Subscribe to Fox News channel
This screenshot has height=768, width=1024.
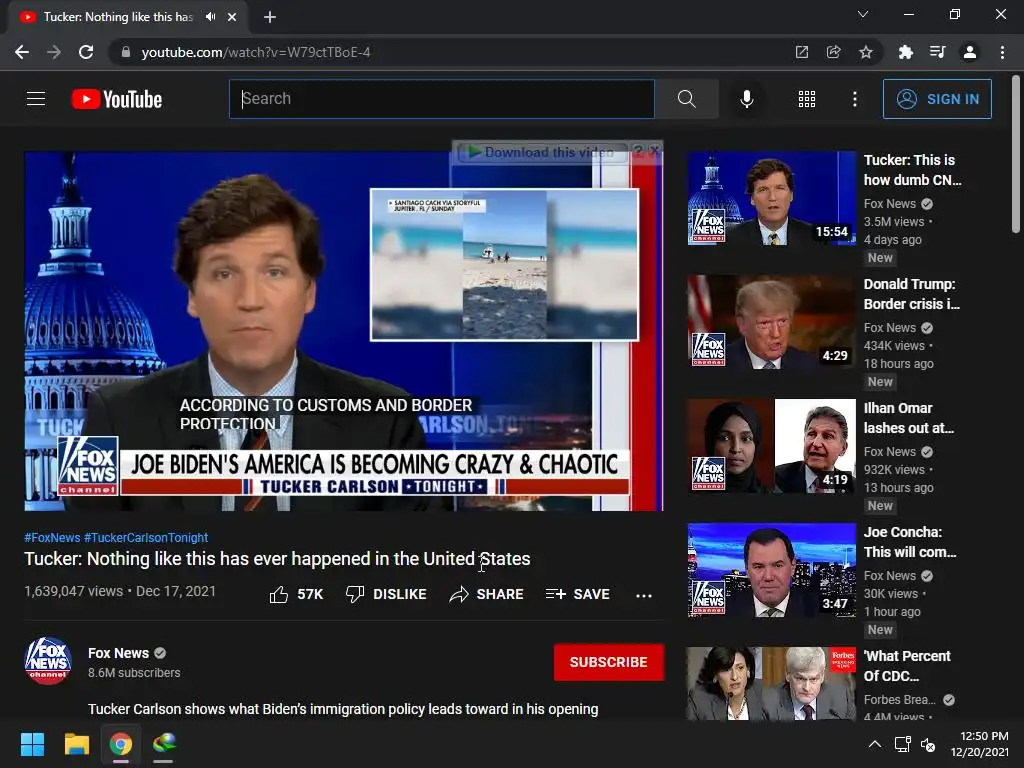[609, 662]
